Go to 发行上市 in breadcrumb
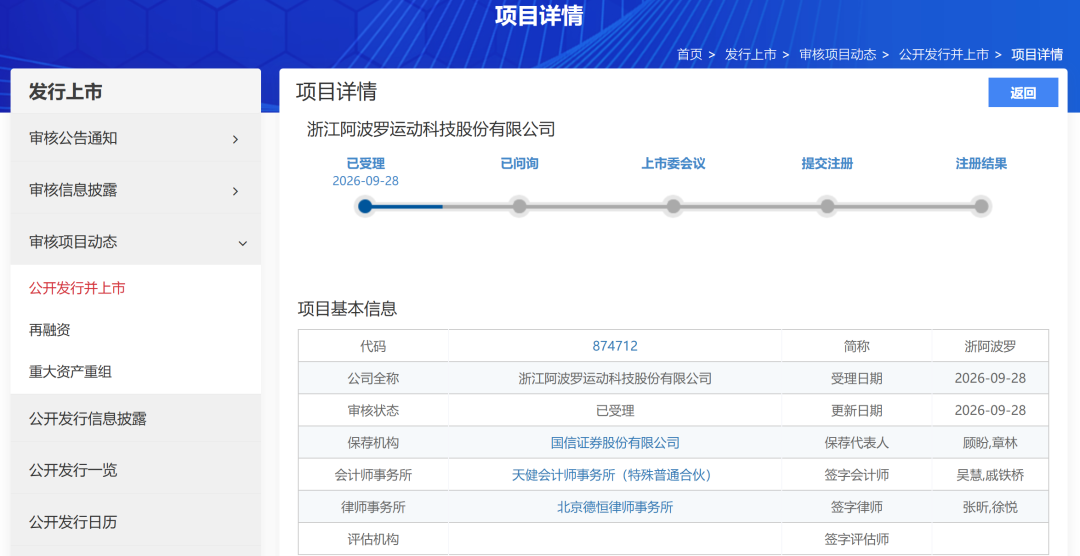1080x556 pixels. click(750, 54)
